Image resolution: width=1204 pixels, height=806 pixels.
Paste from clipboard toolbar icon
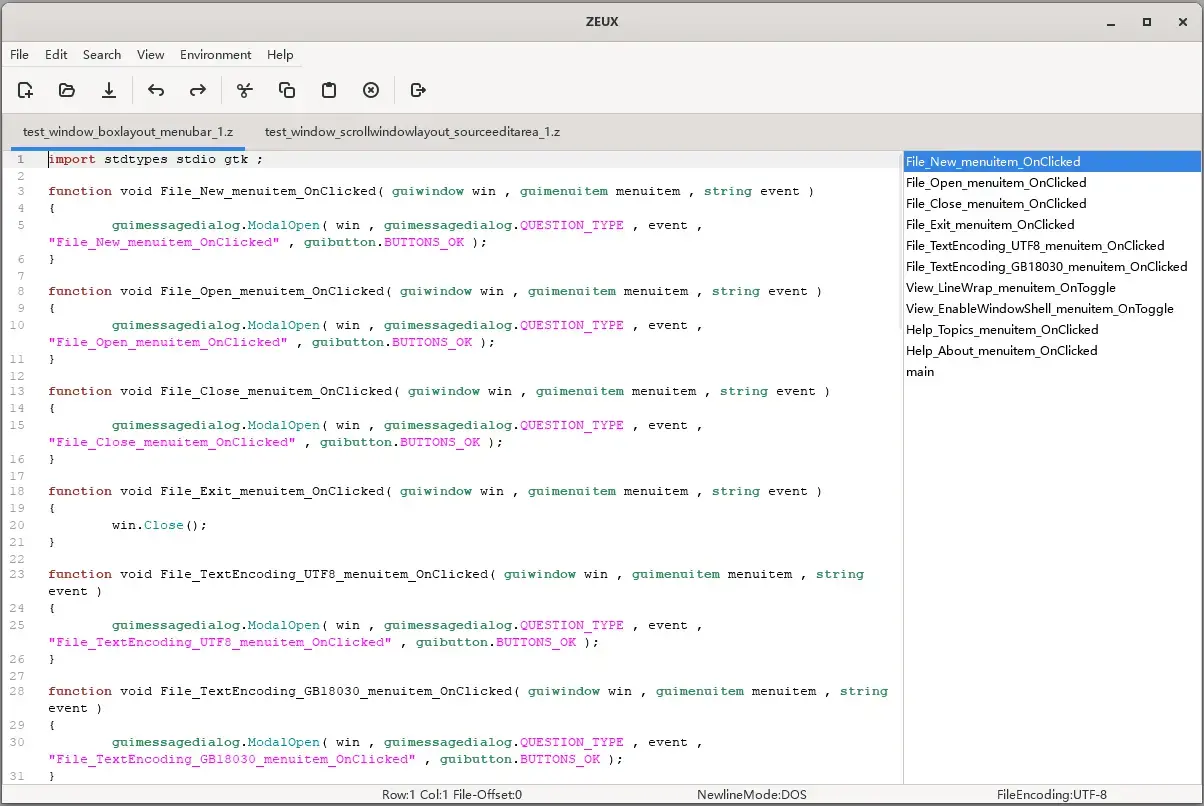click(329, 90)
